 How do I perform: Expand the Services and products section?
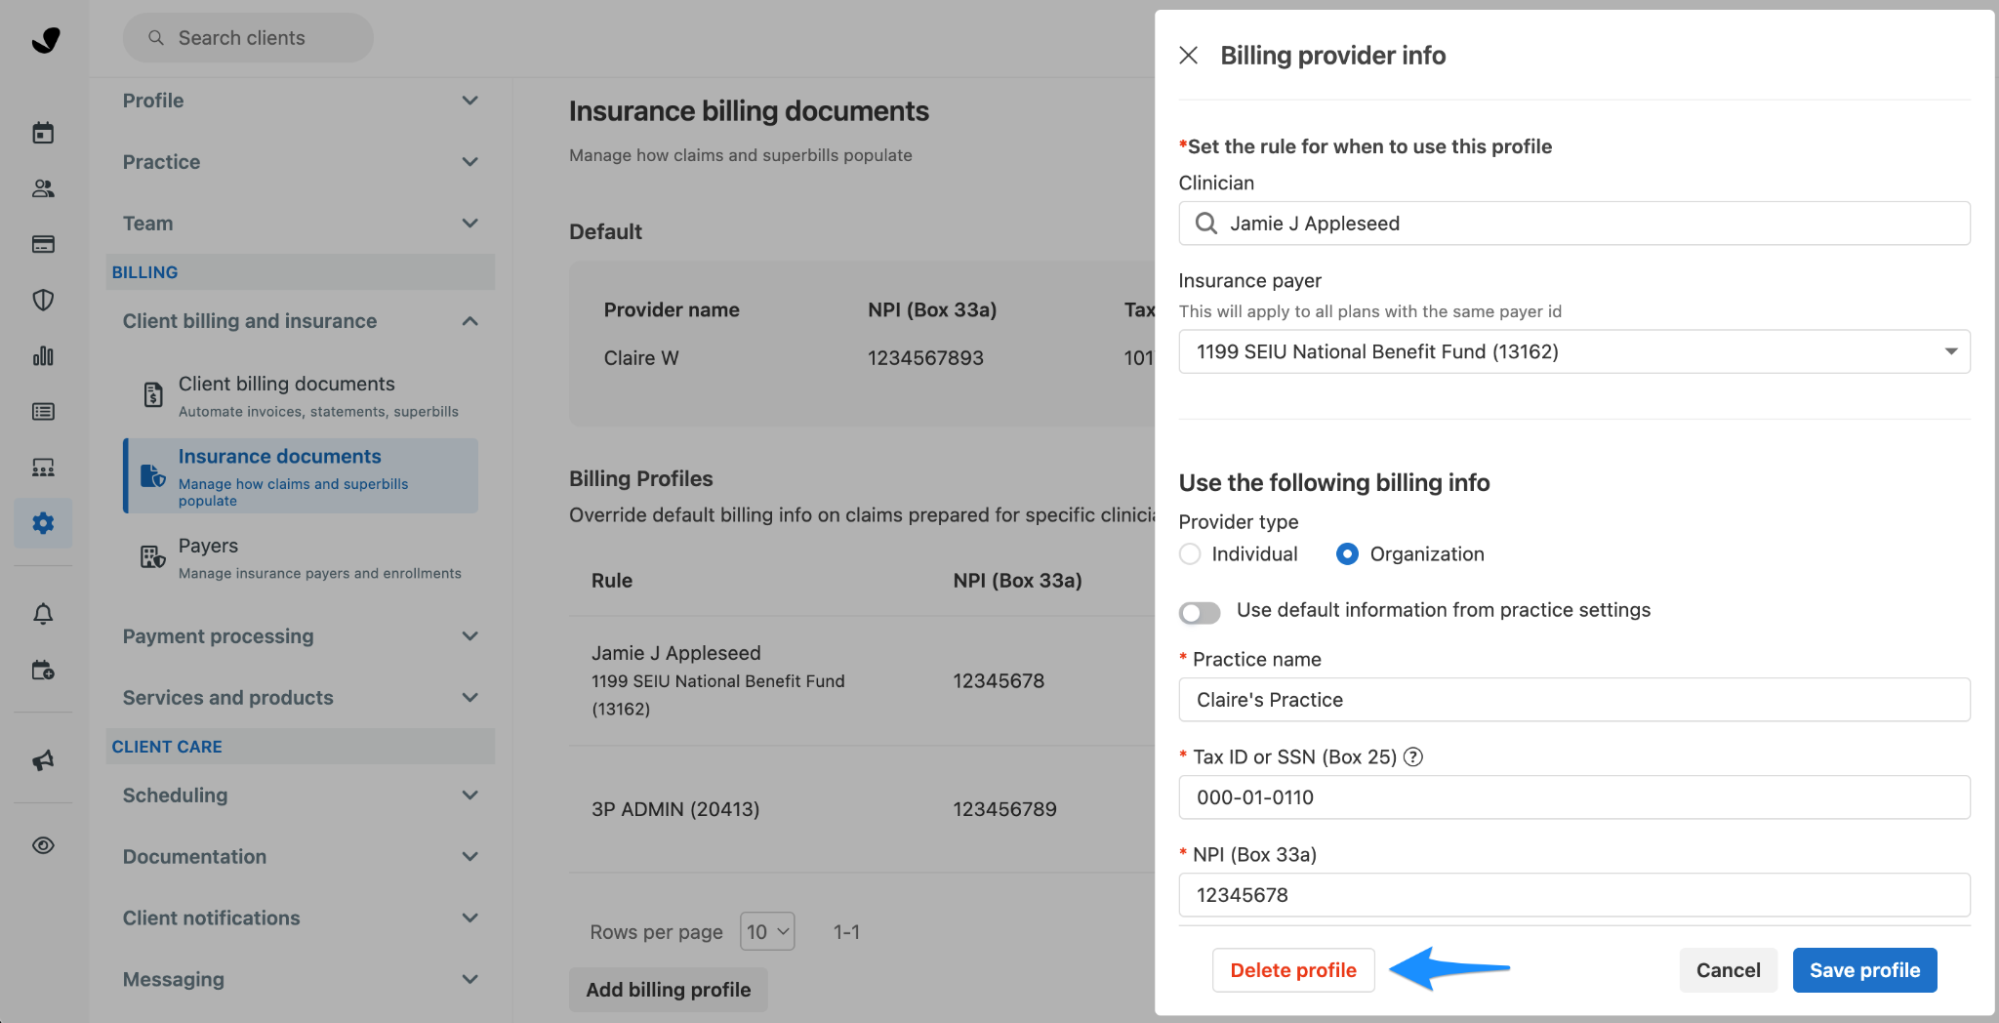[x=300, y=698]
